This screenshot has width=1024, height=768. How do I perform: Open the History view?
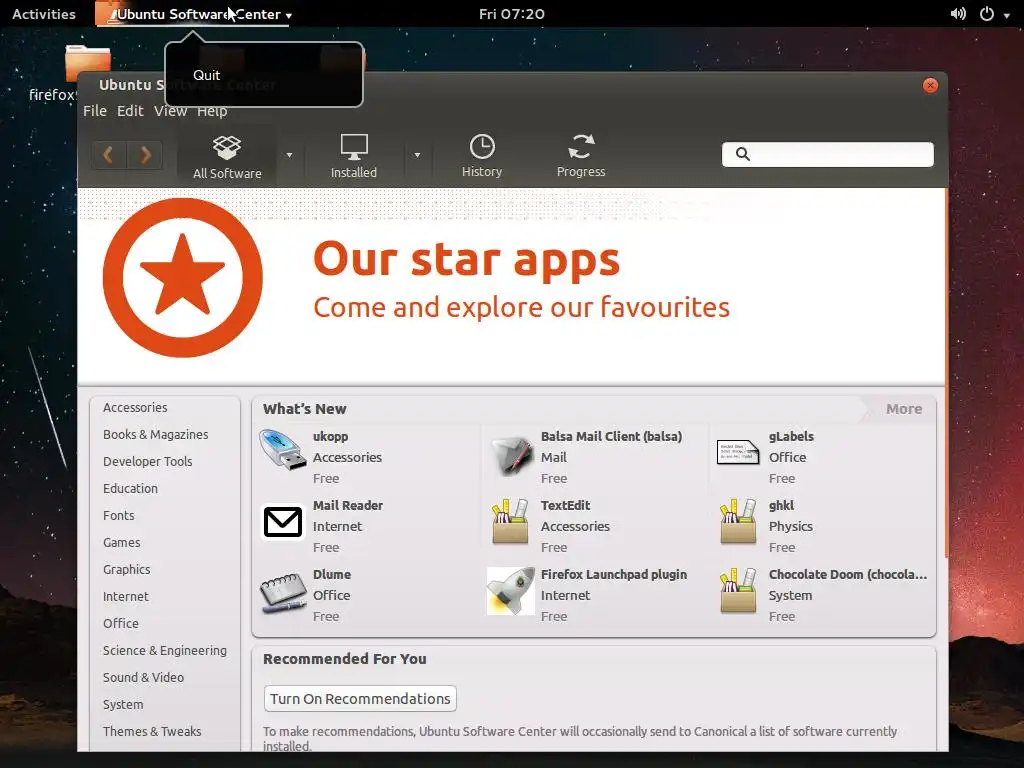[x=482, y=157]
